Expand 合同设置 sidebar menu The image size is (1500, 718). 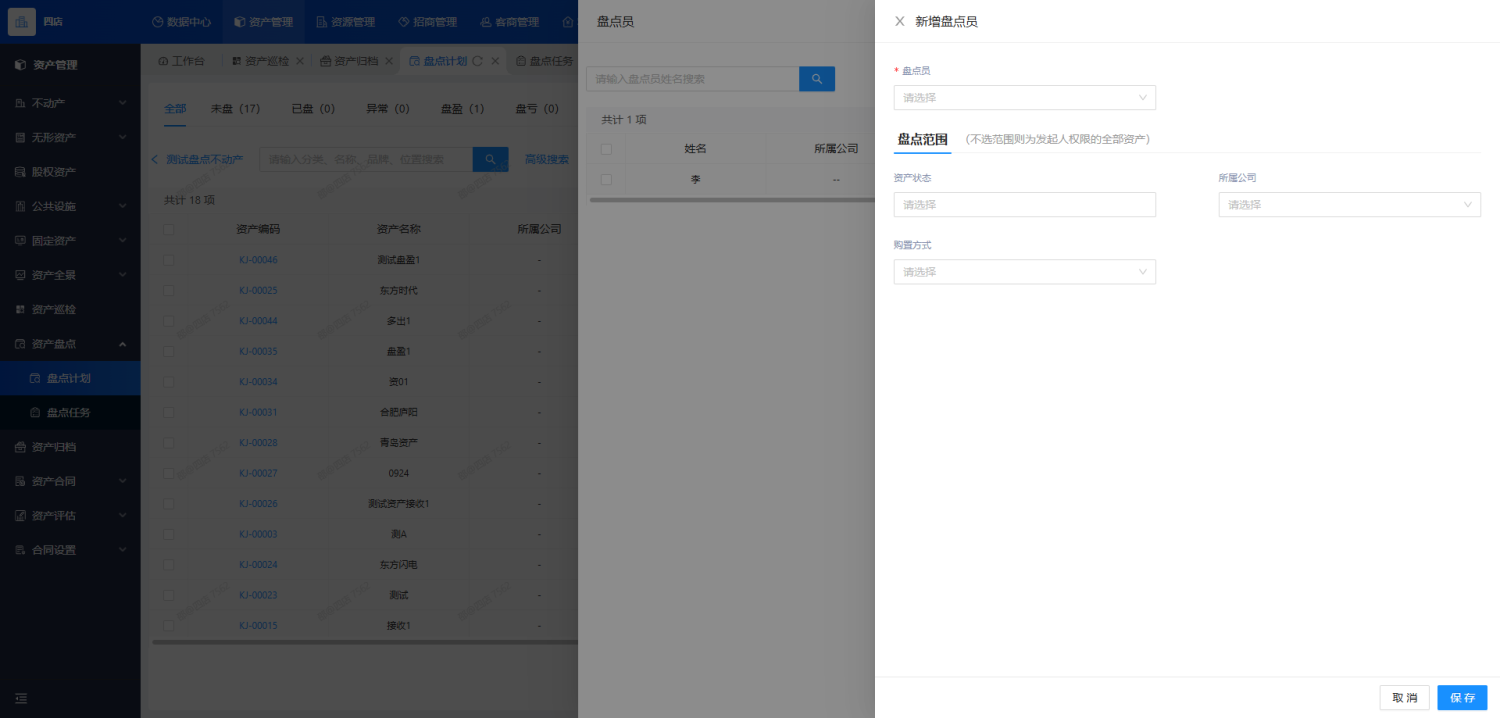click(70, 550)
